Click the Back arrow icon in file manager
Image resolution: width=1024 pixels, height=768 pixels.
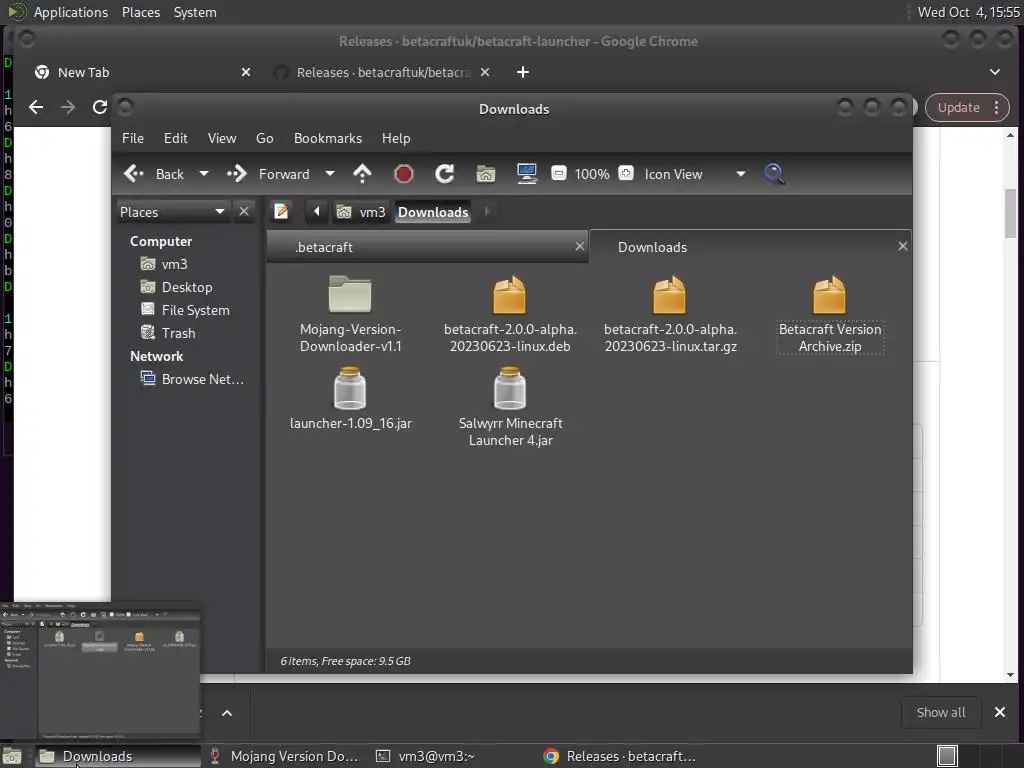coord(134,174)
